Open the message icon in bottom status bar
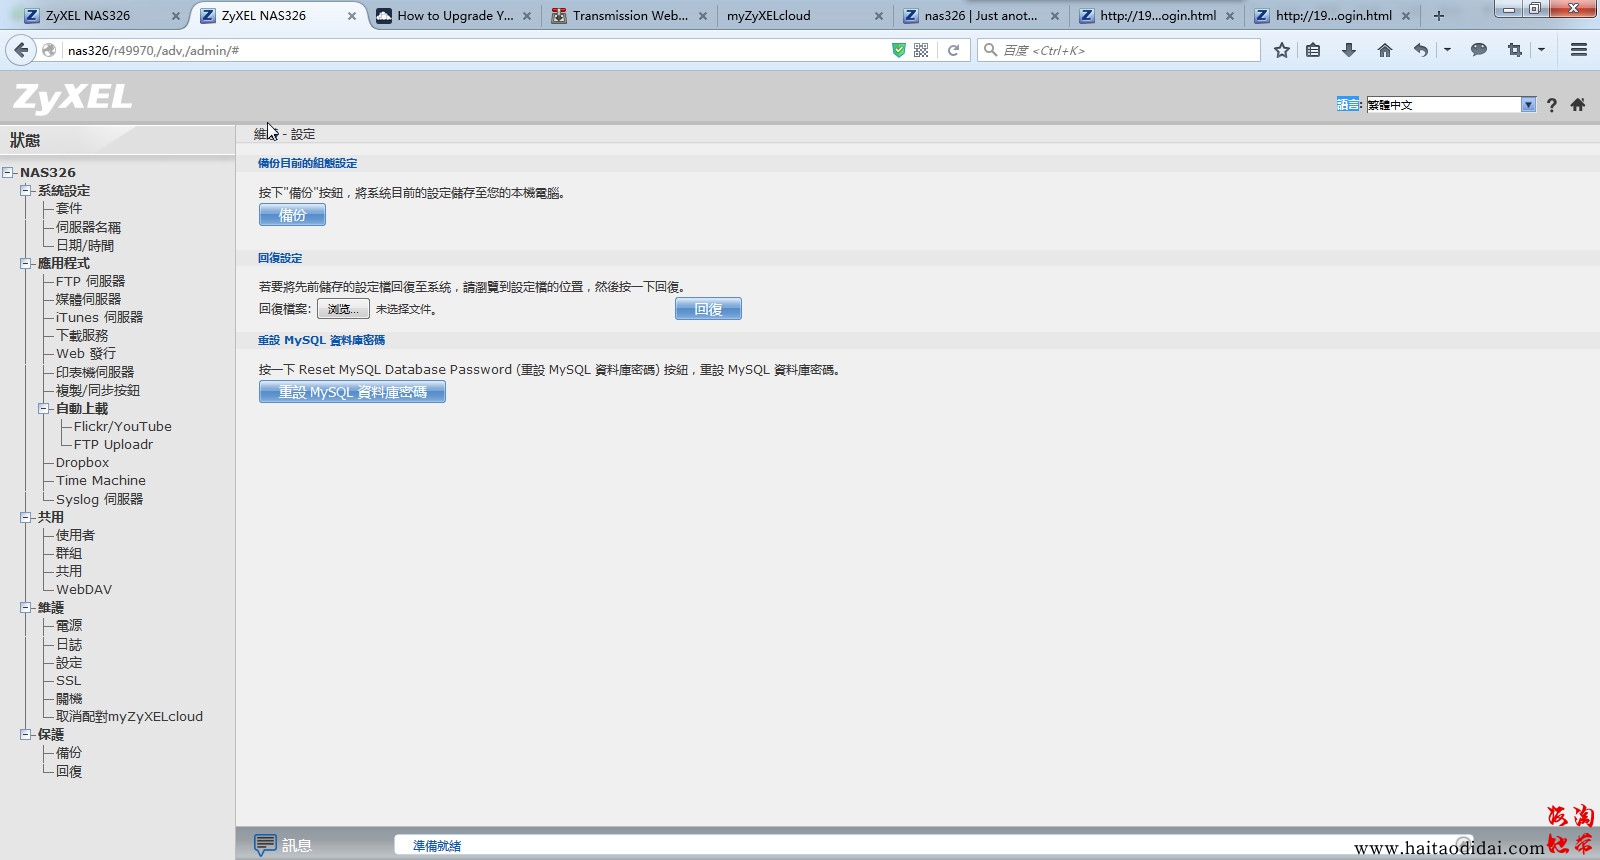The image size is (1600, 860). (x=265, y=845)
